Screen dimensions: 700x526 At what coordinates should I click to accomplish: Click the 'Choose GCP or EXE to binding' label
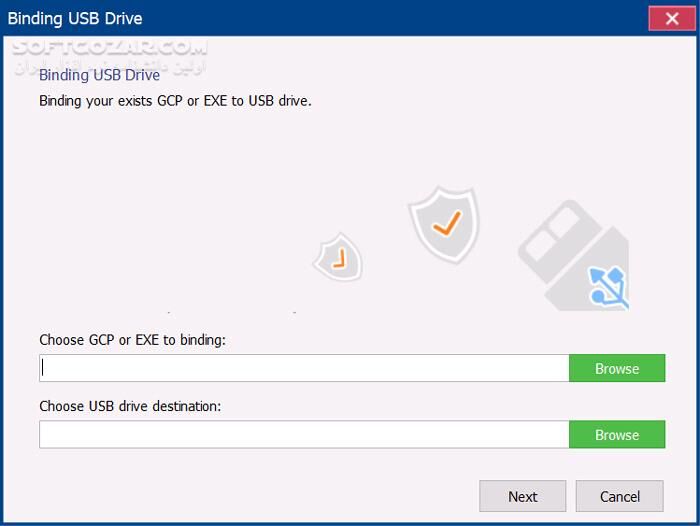pos(132,340)
